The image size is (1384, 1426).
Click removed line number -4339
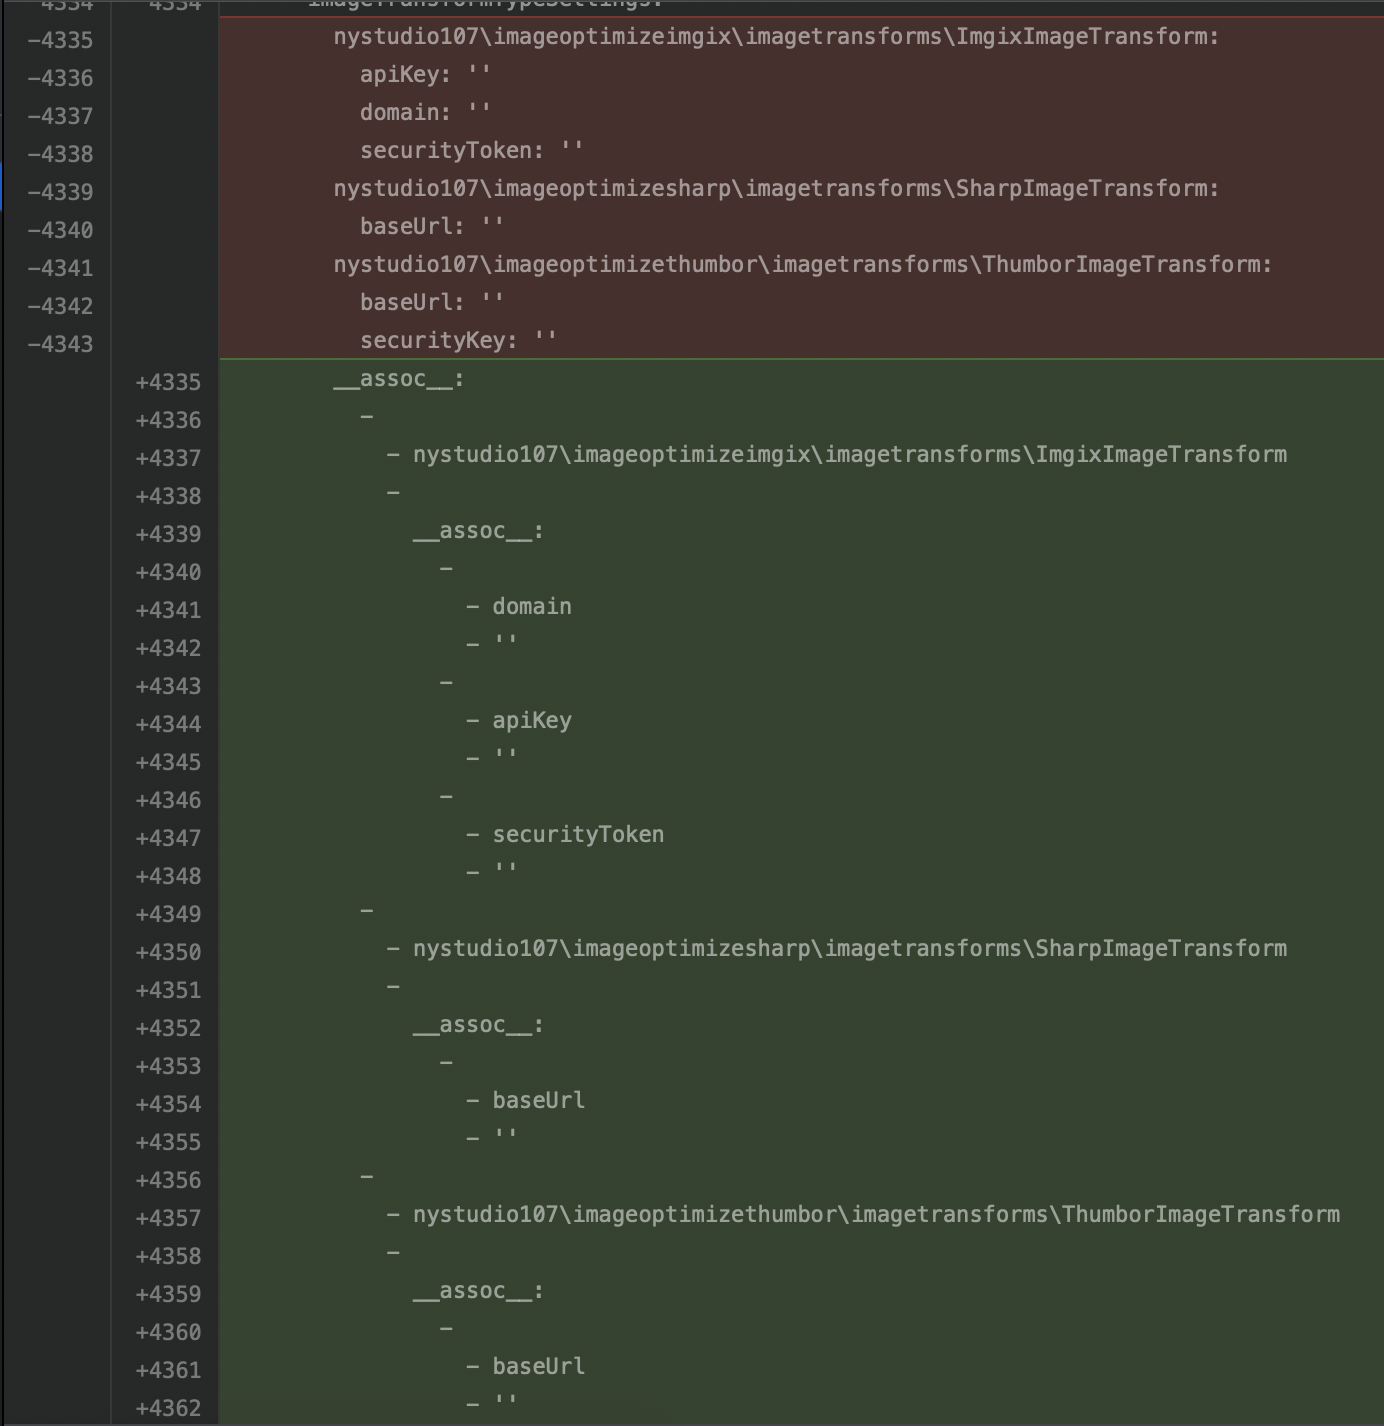point(60,193)
